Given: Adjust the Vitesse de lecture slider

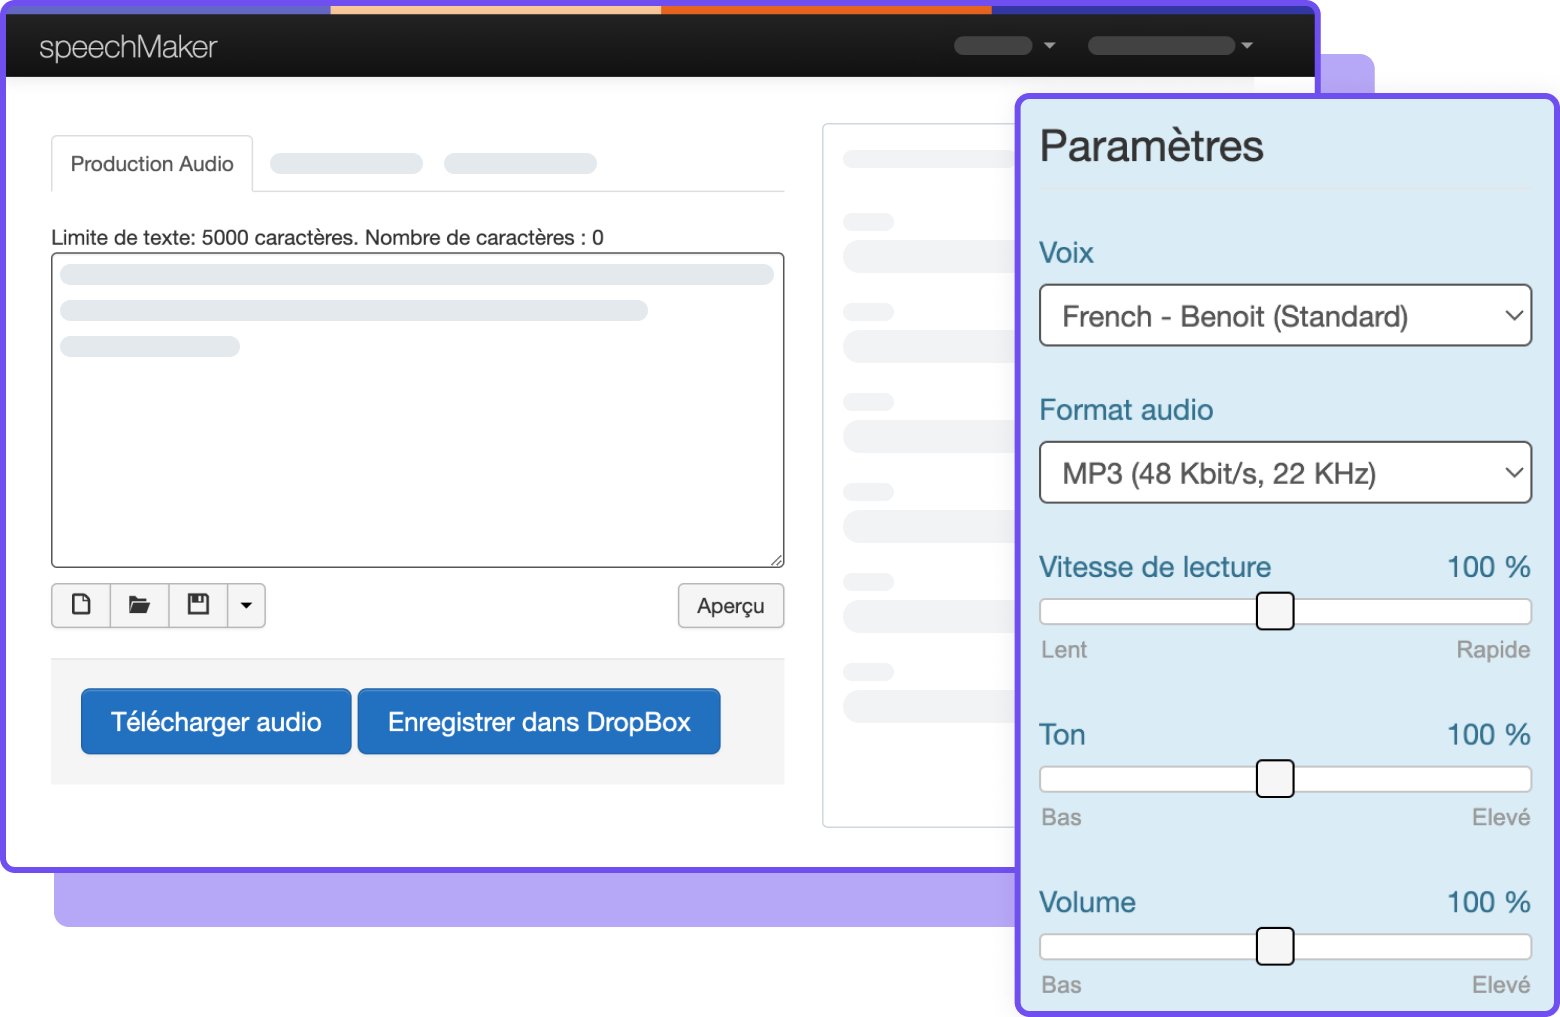Looking at the screenshot, I should [x=1275, y=611].
